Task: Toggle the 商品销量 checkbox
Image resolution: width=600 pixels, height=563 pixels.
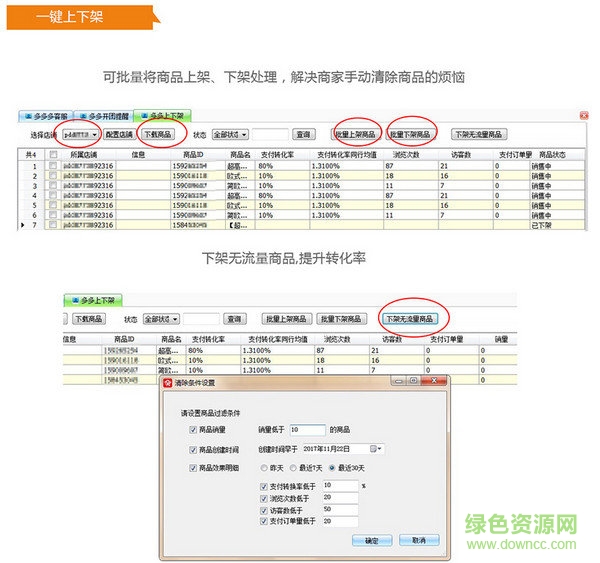Action: coord(193,430)
